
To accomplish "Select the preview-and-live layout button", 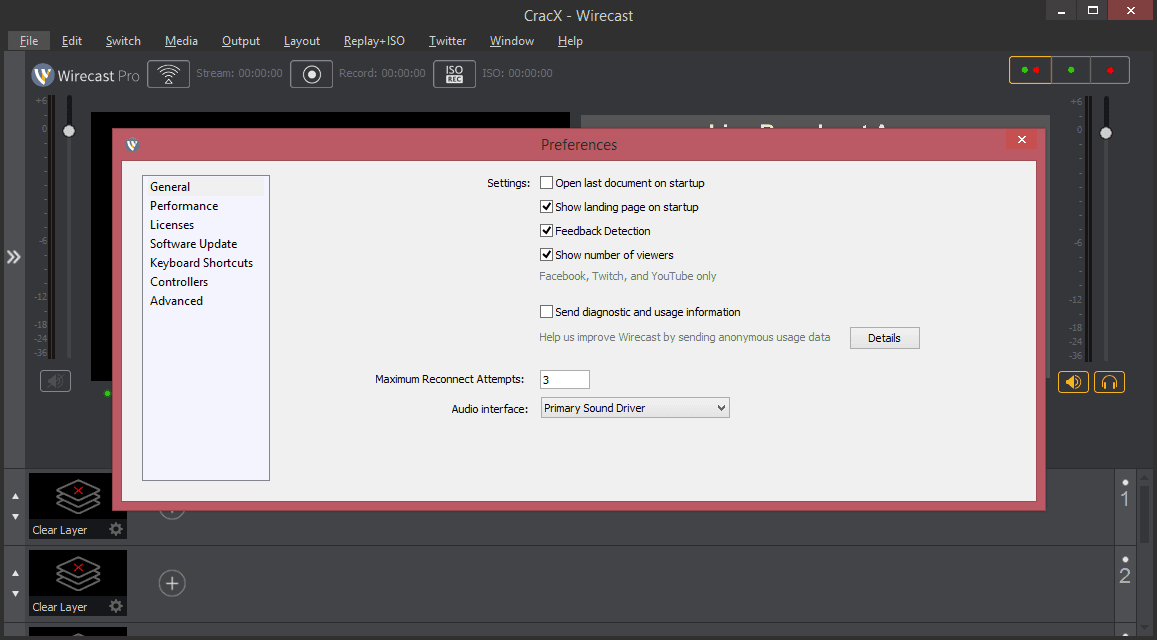I will [x=1030, y=70].
